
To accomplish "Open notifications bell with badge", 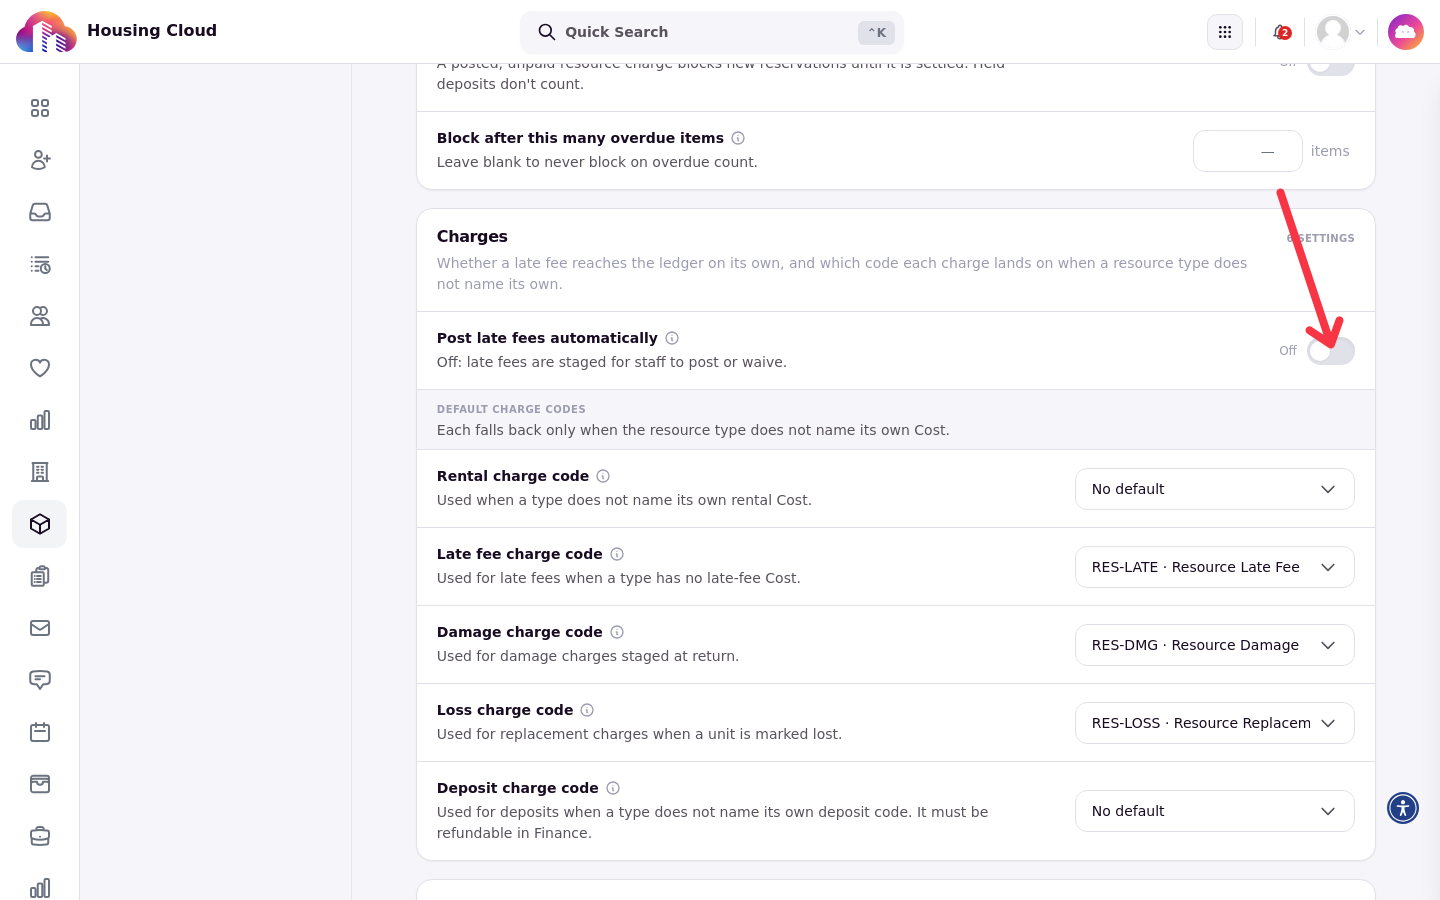I will [x=1281, y=32].
